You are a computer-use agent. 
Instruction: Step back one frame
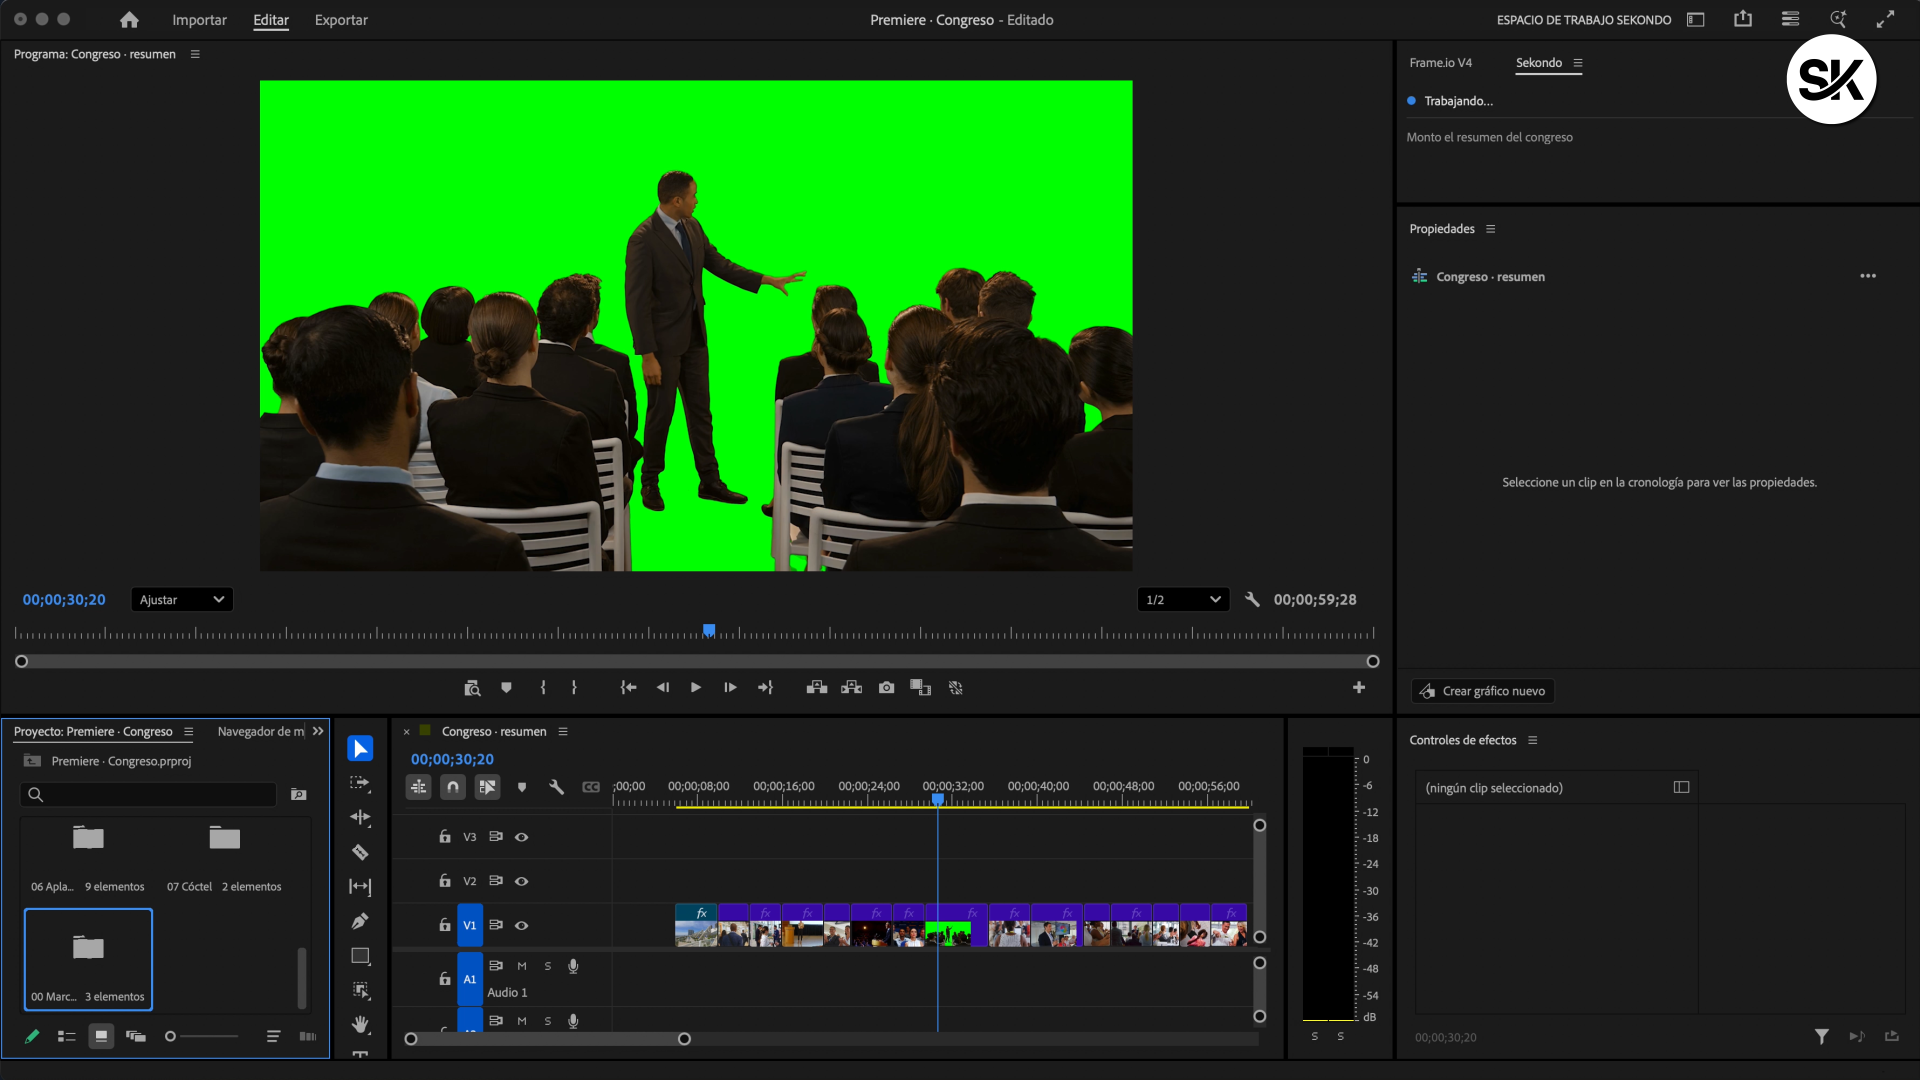pos(662,688)
